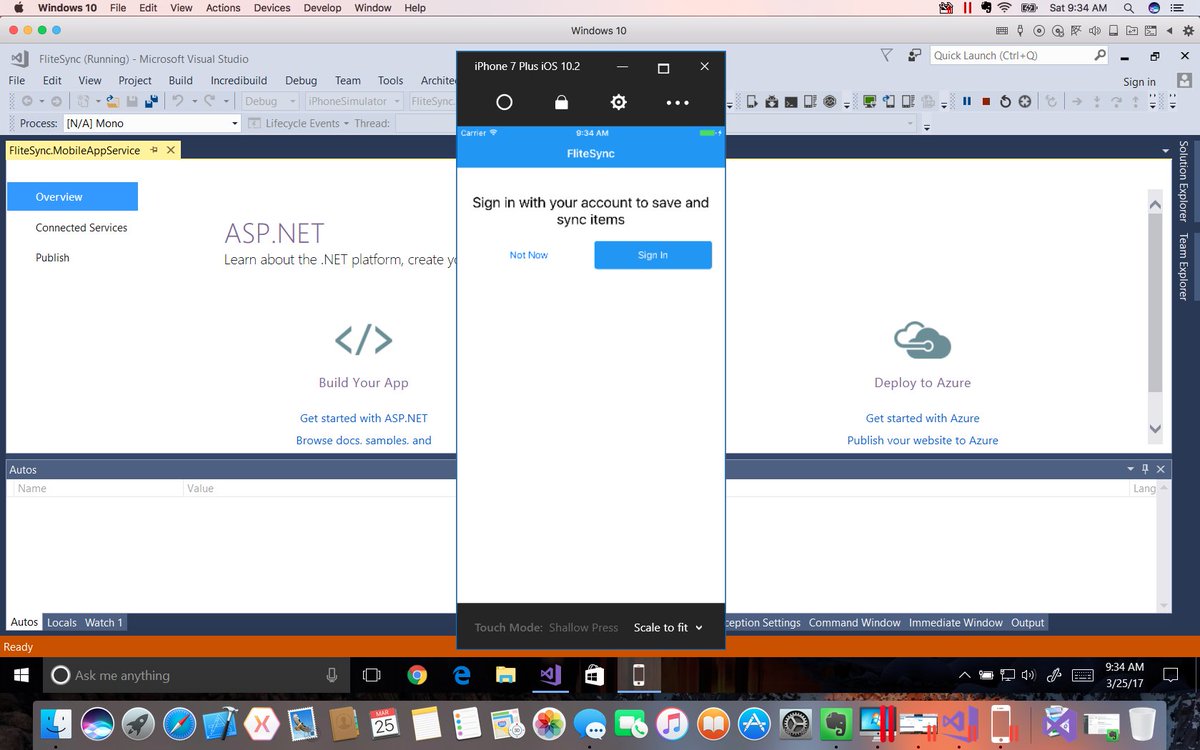Click Quick Launch search magnifier icon
The image size is (1200, 750).
(x=1100, y=56)
